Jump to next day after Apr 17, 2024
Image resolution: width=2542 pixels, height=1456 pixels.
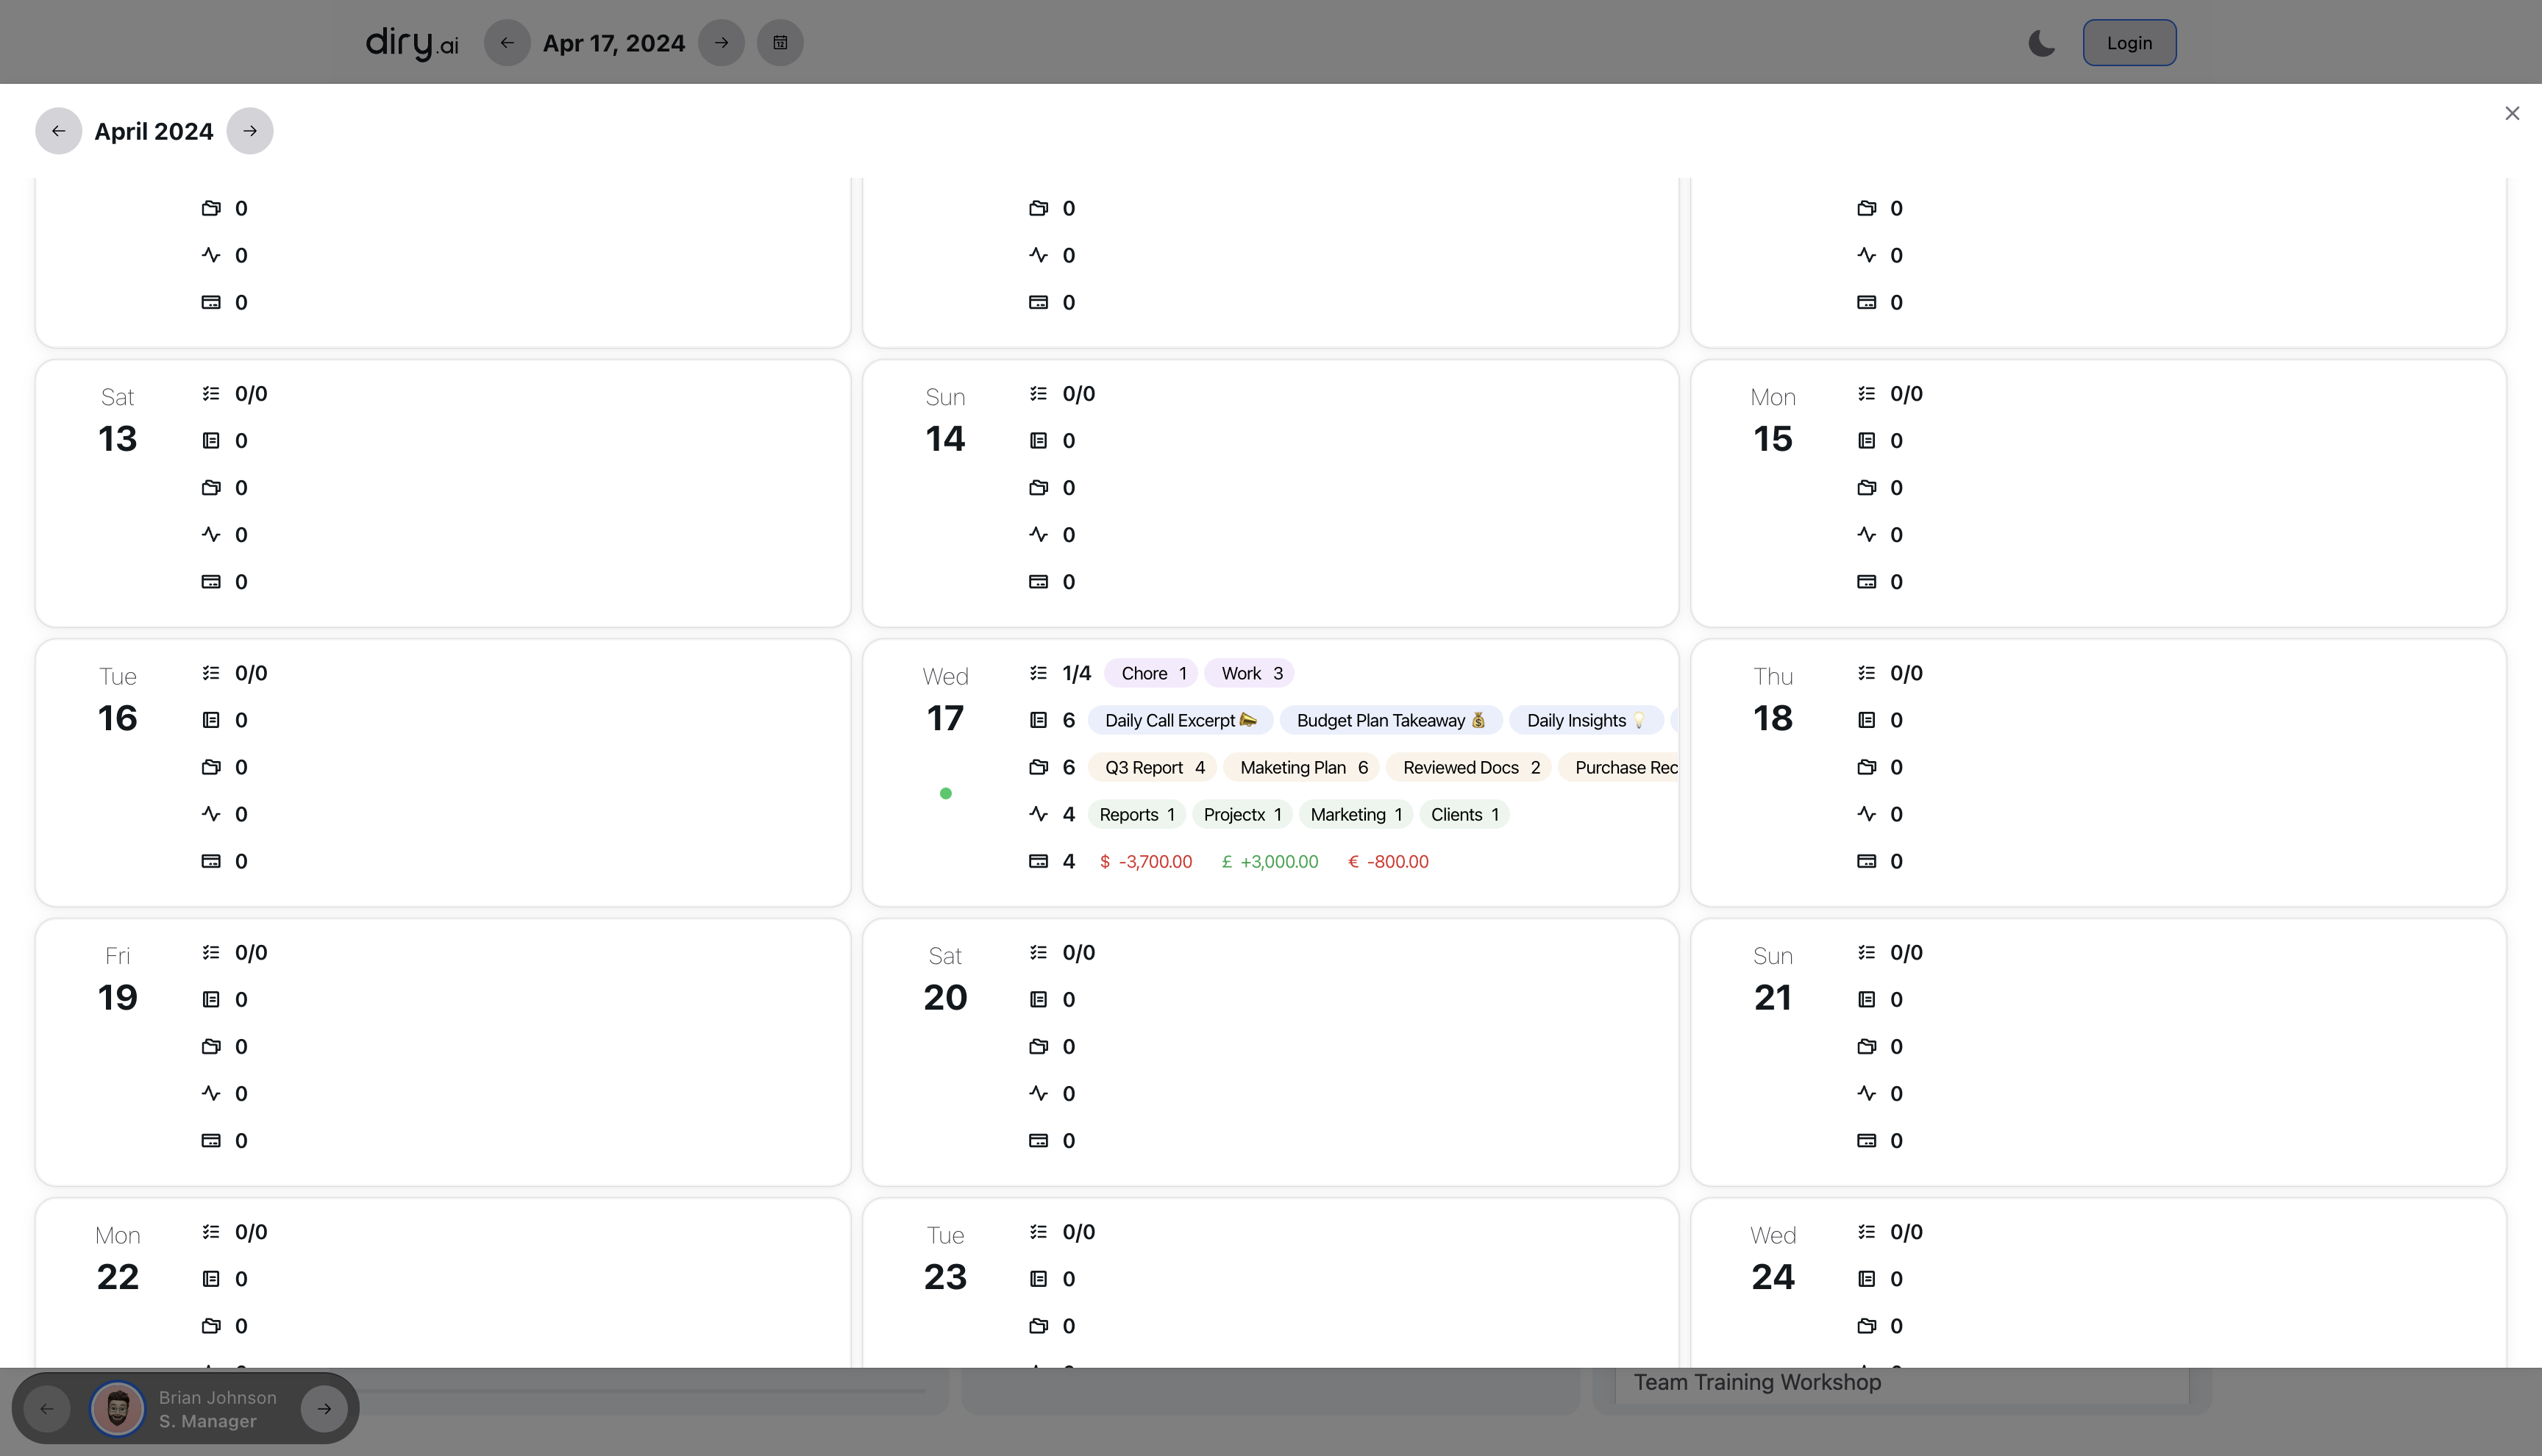tap(721, 43)
